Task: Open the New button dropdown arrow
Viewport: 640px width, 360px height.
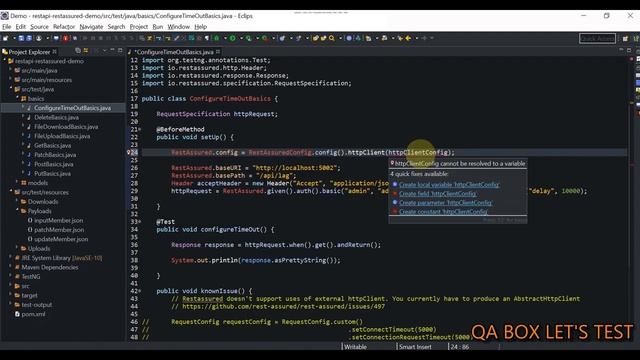Action: click(x=14, y=38)
